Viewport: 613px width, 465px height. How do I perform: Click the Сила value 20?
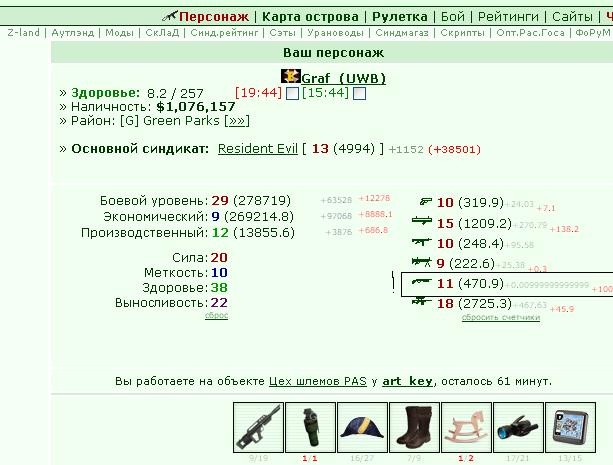pos(219,257)
